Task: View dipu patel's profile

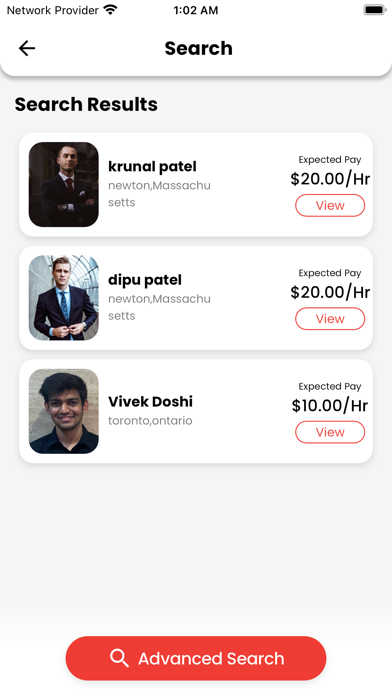Action: pyautogui.click(x=330, y=319)
